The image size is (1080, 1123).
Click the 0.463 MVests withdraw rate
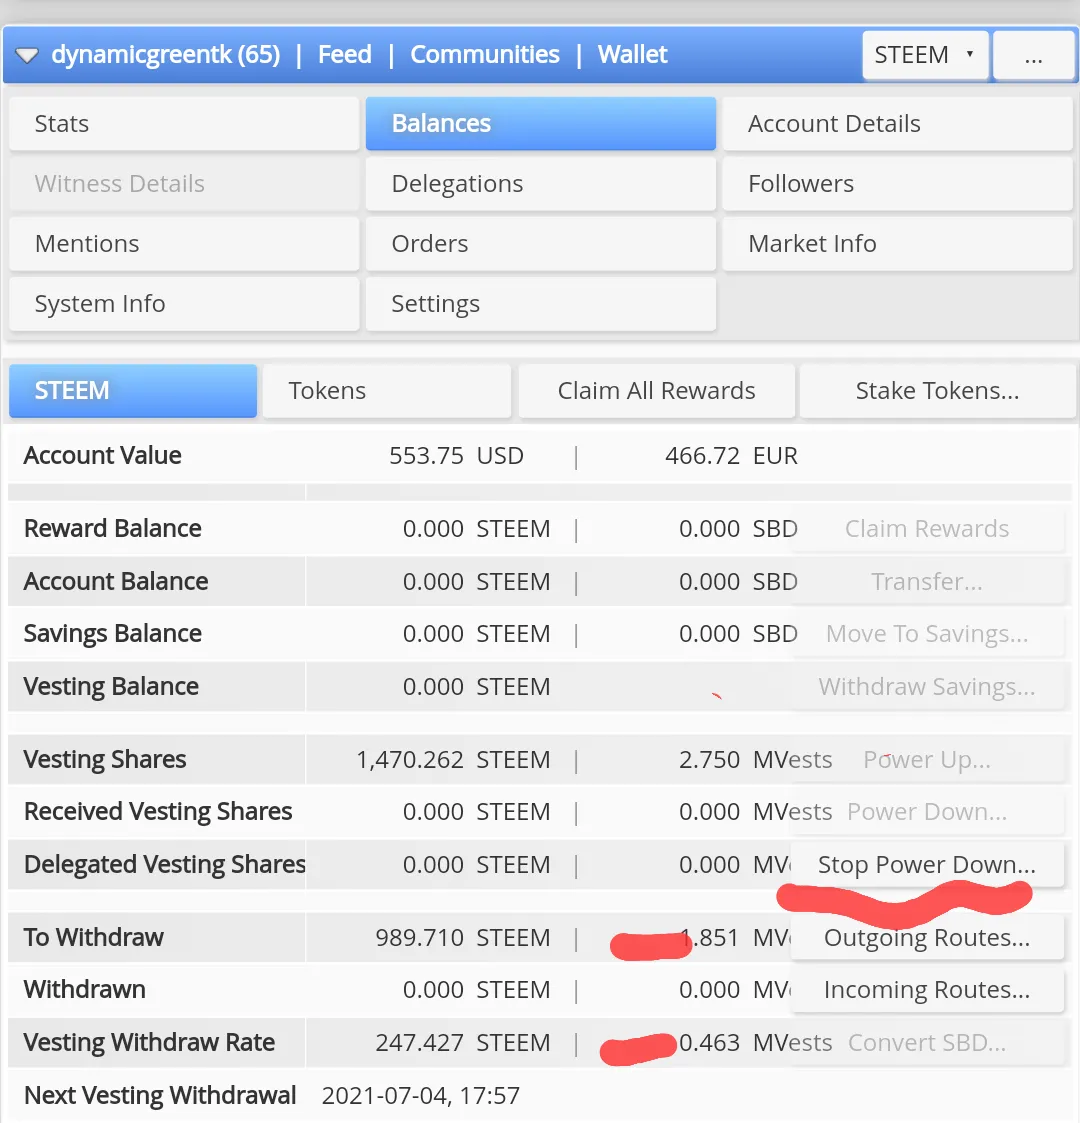pyautogui.click(x=756, y=1043)
